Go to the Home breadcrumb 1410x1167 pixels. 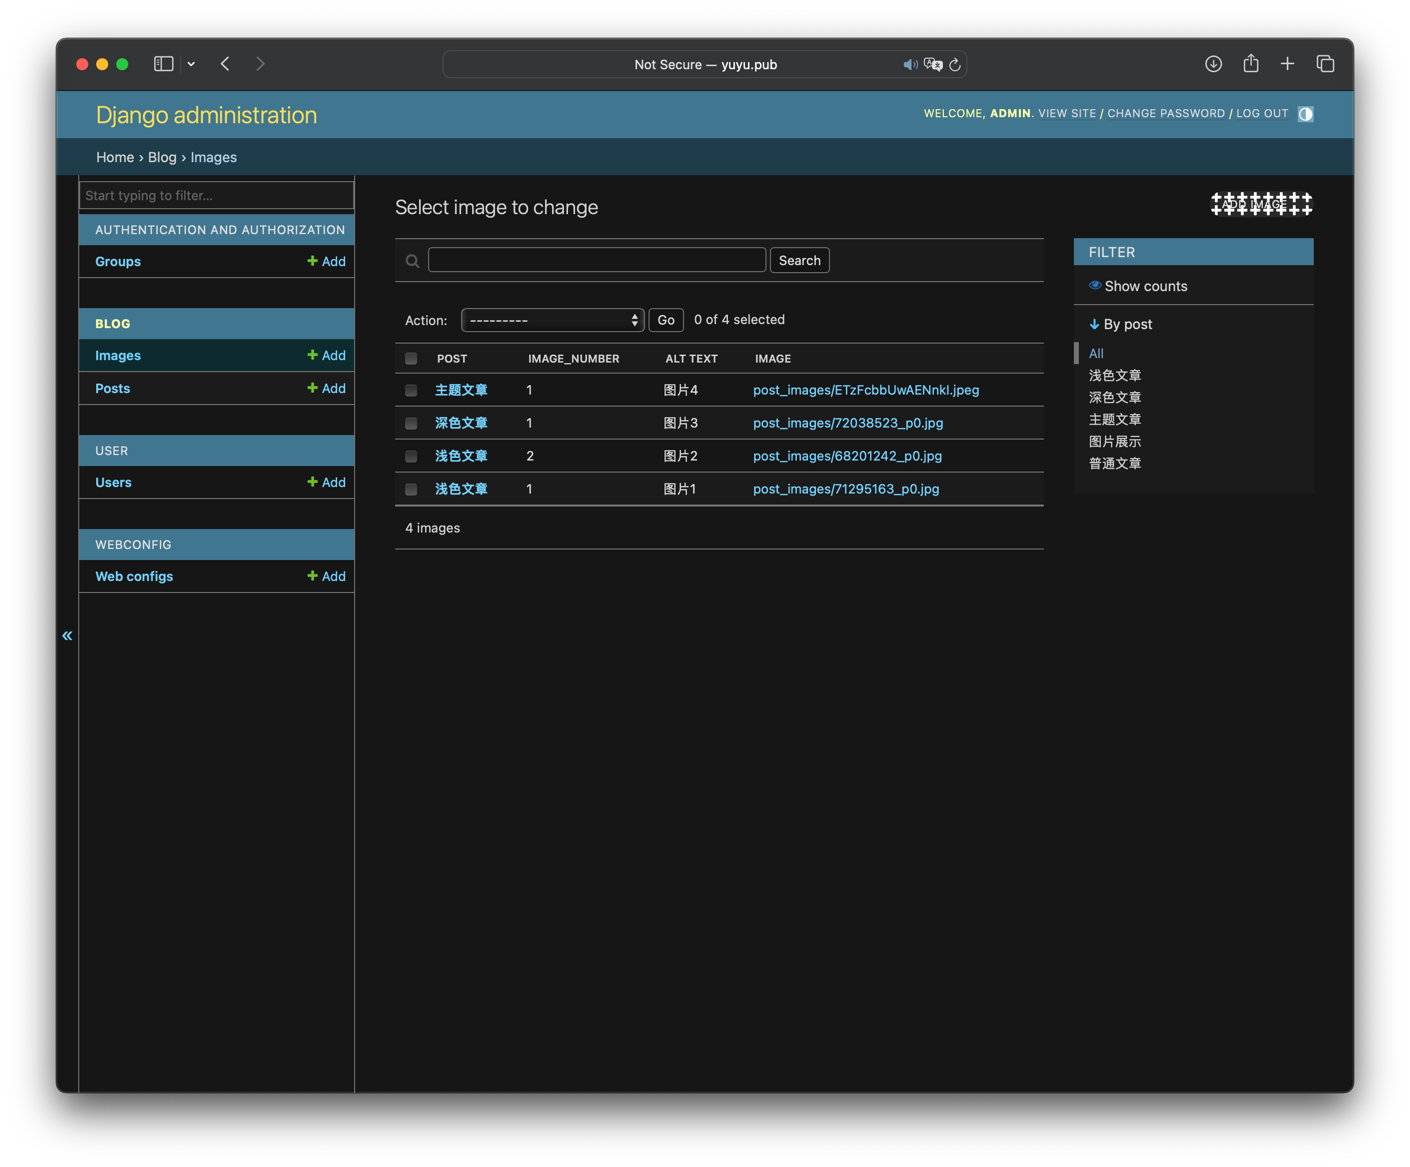[115, 157]
